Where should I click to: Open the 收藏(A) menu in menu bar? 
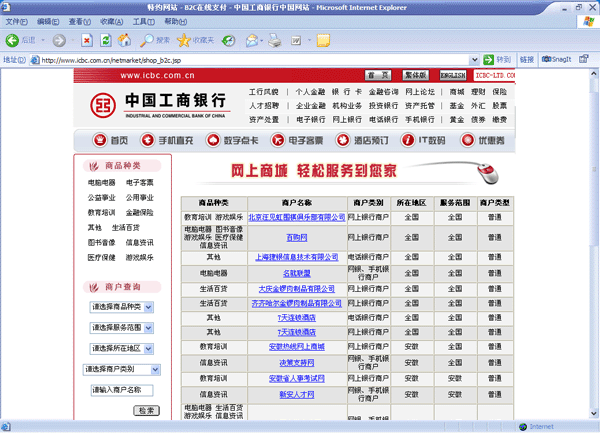(86, 21)
